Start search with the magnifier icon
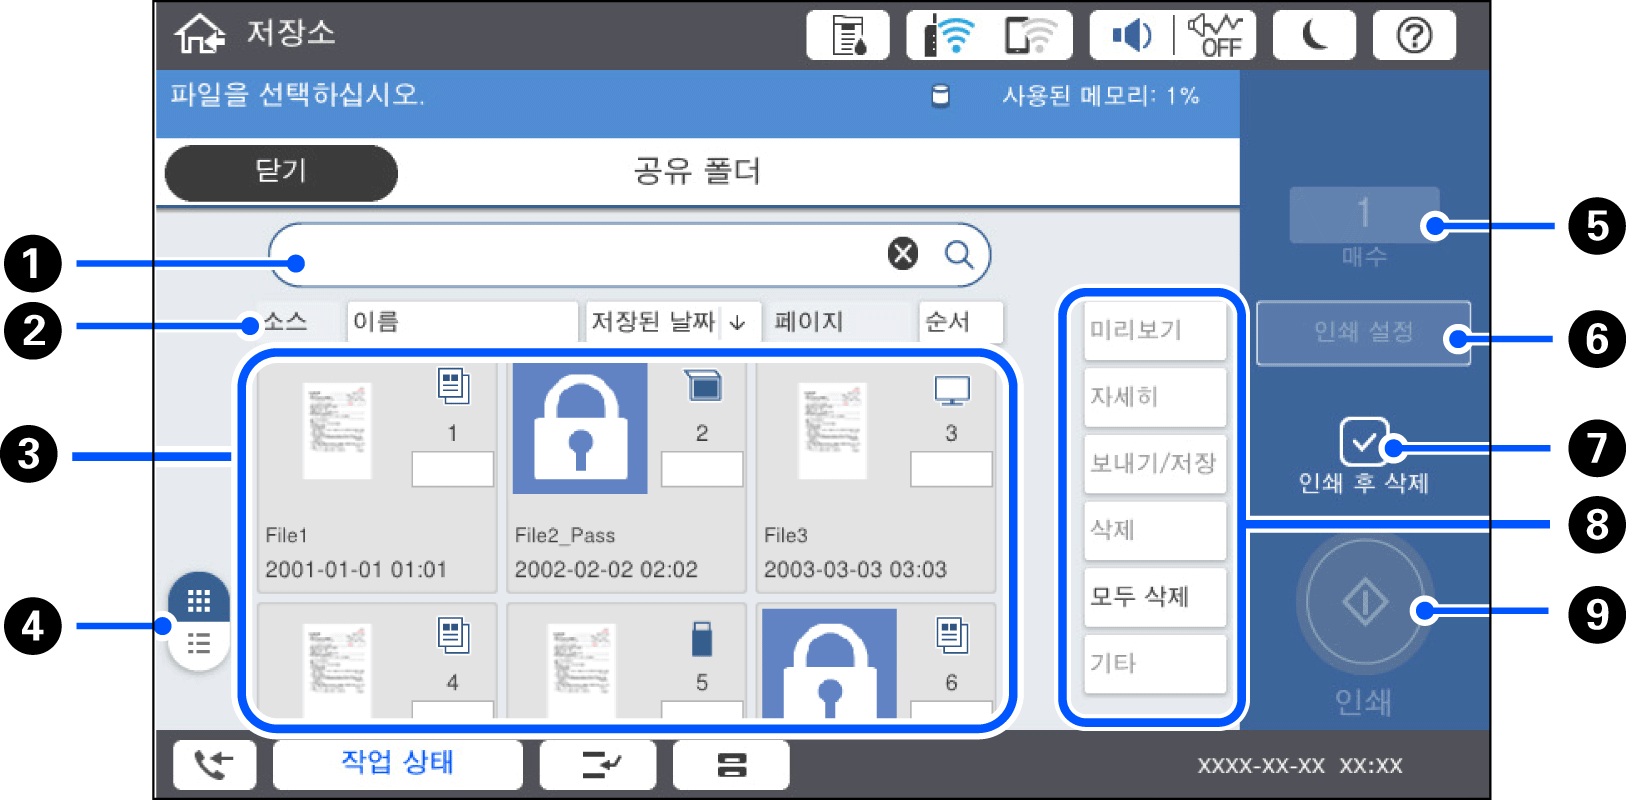Viewport: 1626px width, 800px height. pos(959,254)
